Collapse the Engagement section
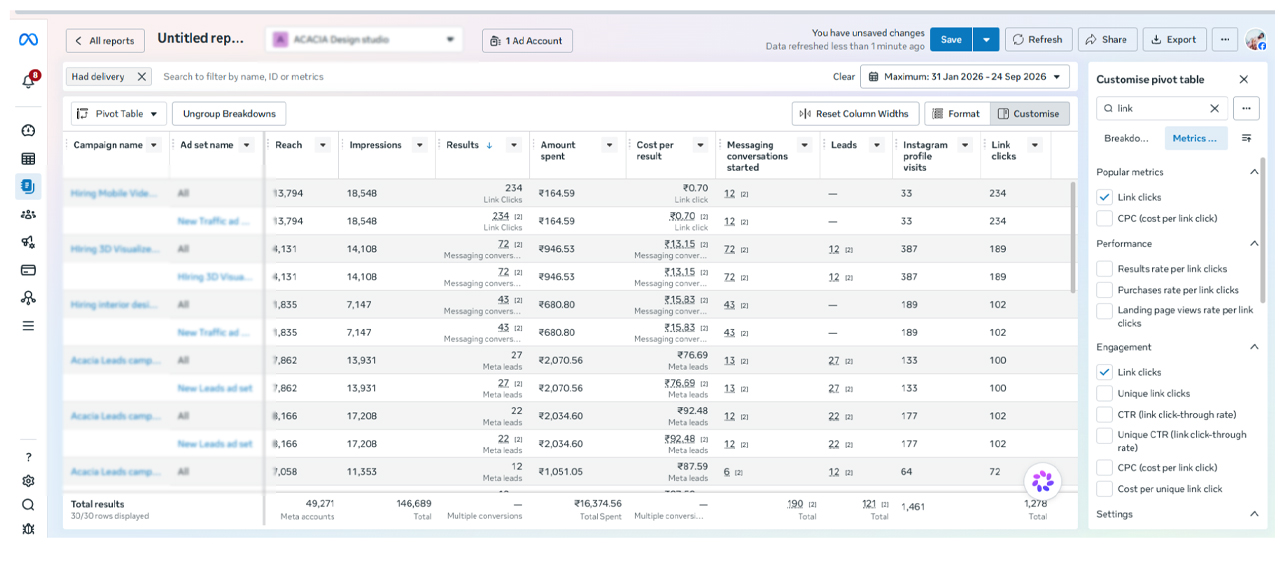1280x572 pixels. [x=1254, y=347]
